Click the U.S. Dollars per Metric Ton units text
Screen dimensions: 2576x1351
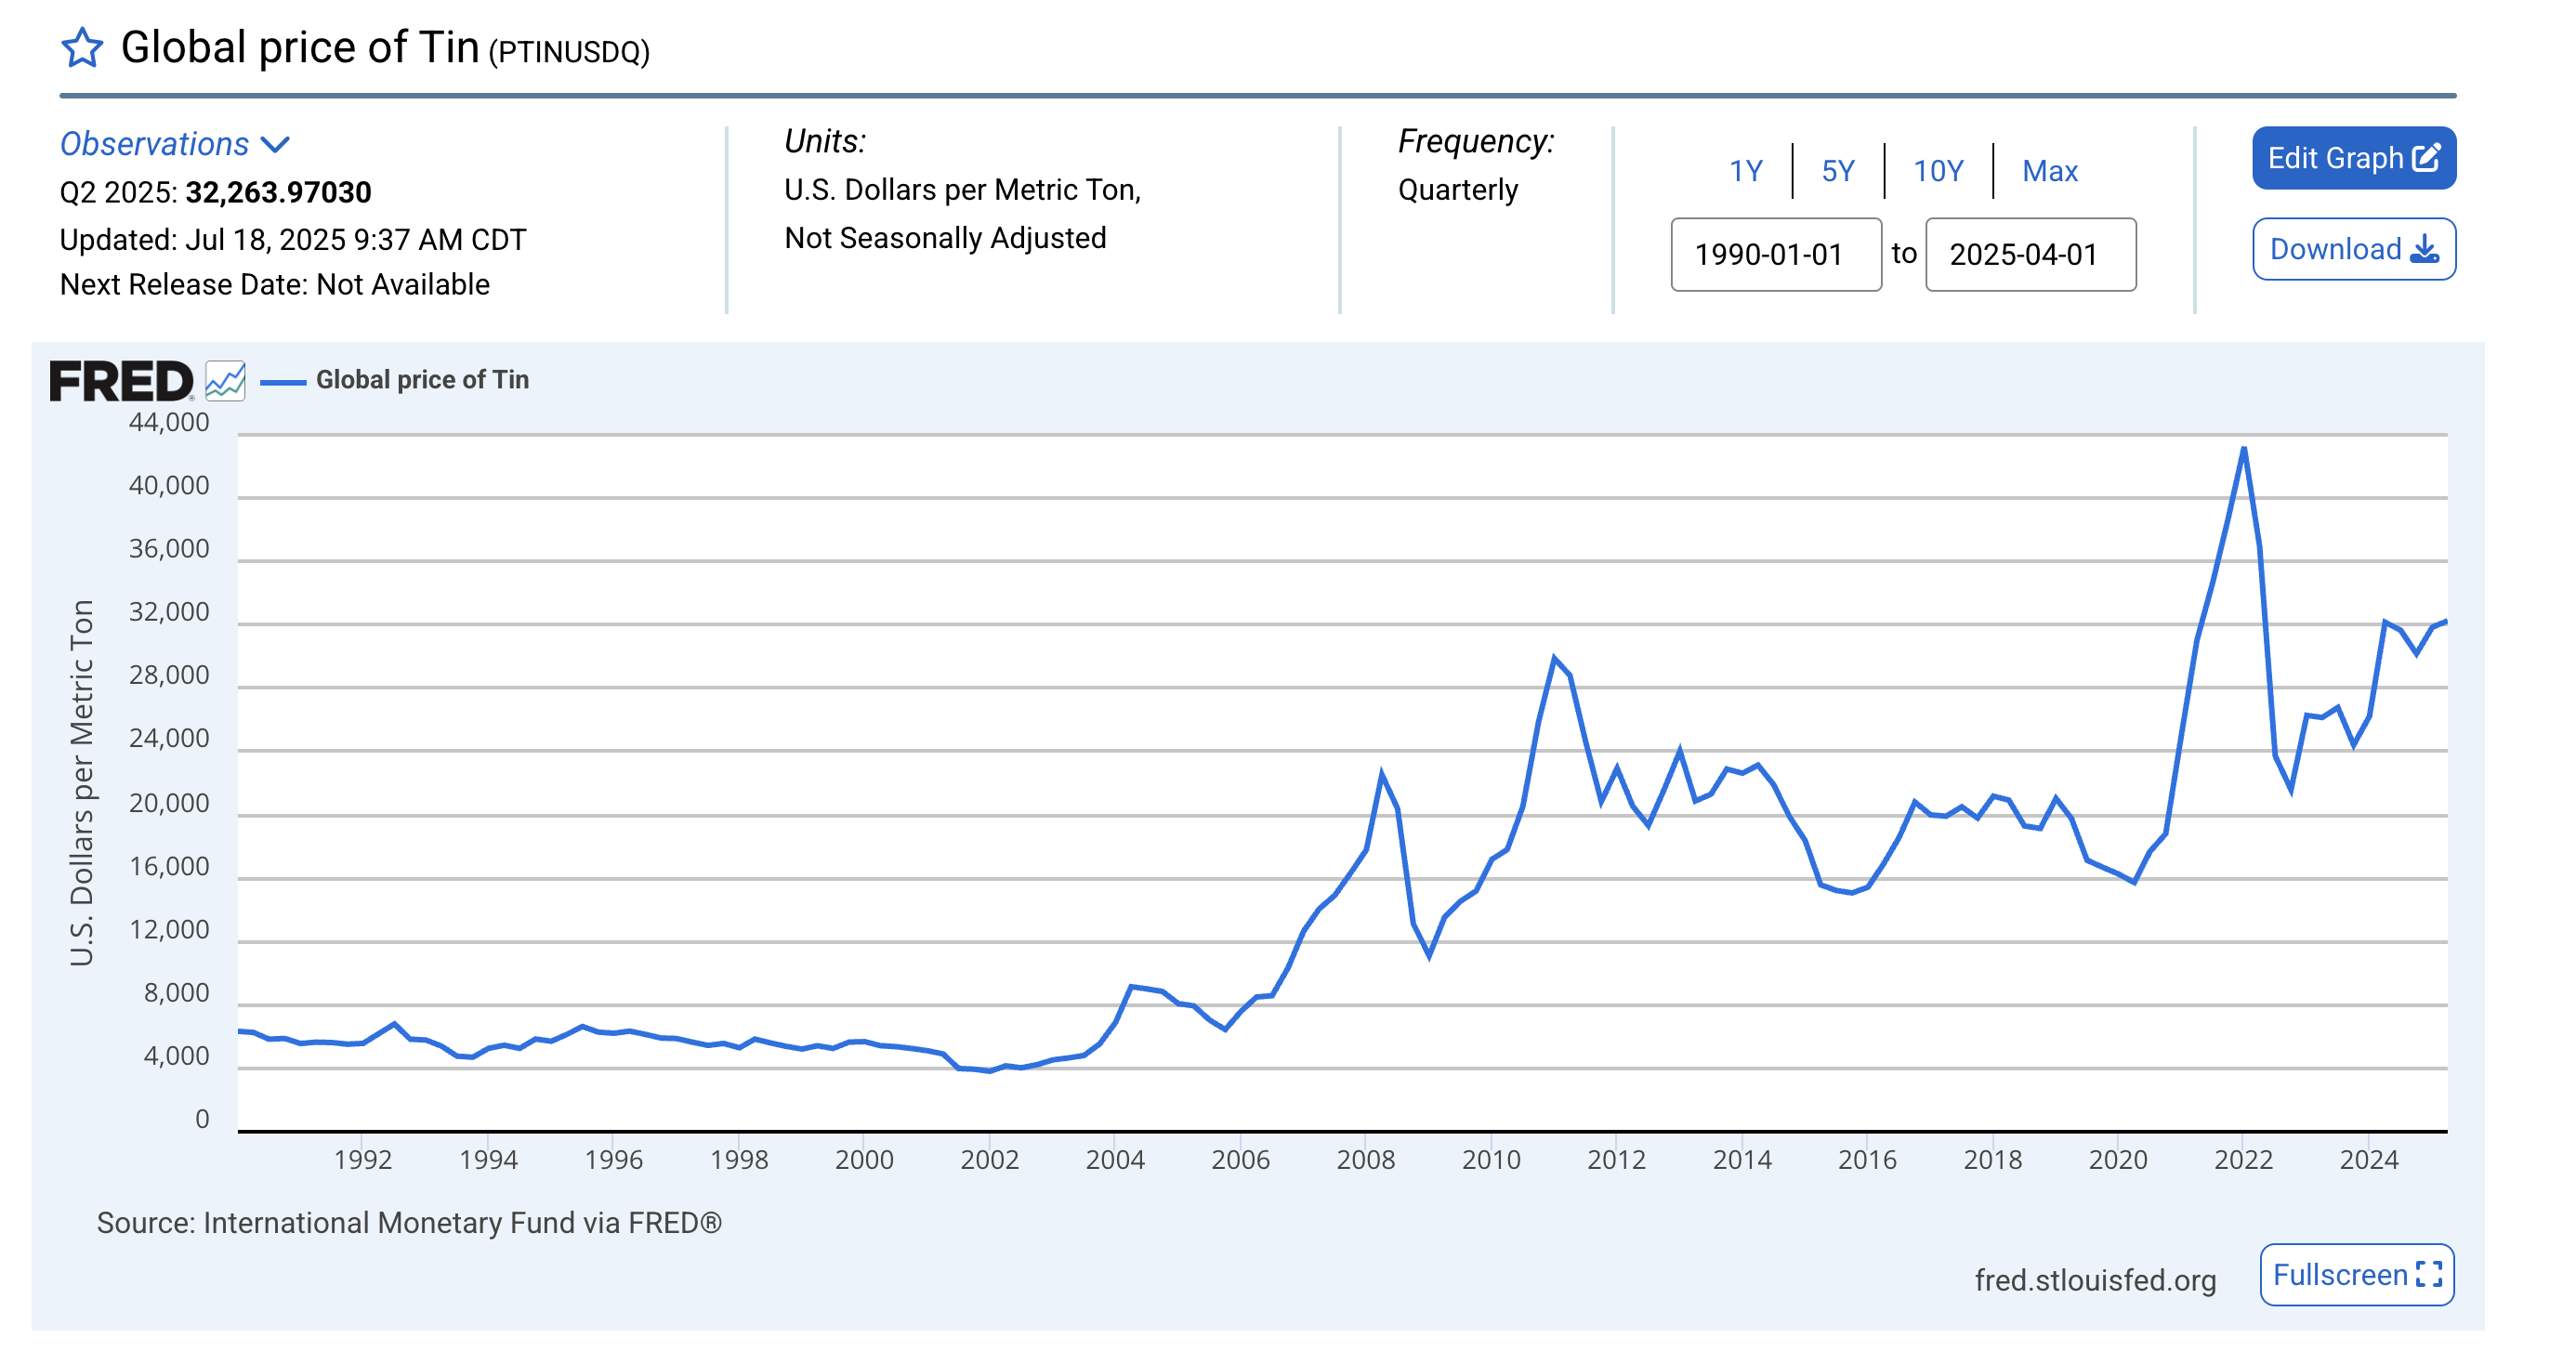click(962, 190)
